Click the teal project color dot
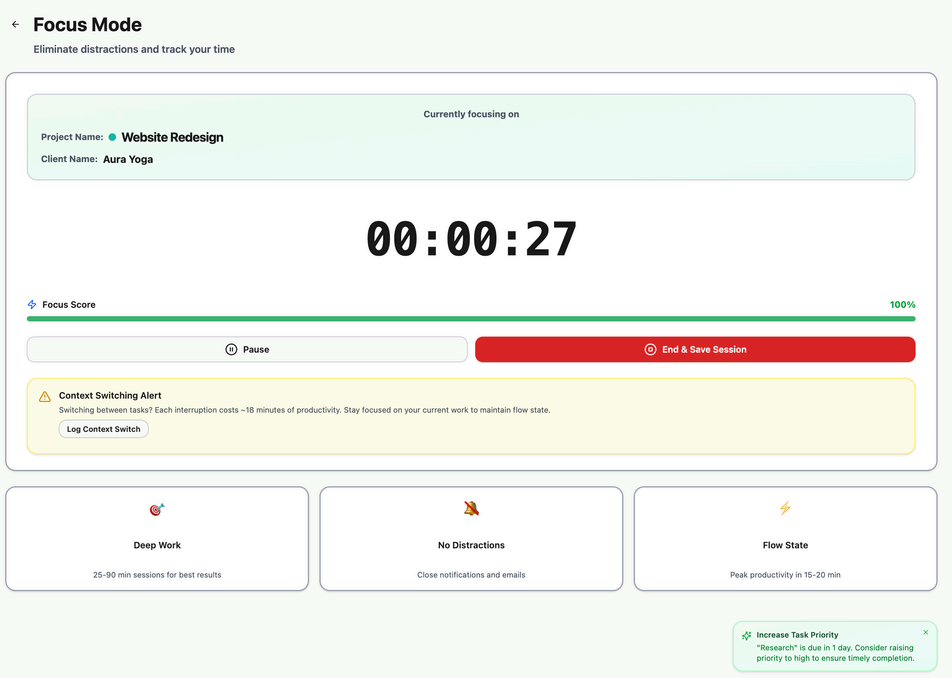 (x=112, y=137)
